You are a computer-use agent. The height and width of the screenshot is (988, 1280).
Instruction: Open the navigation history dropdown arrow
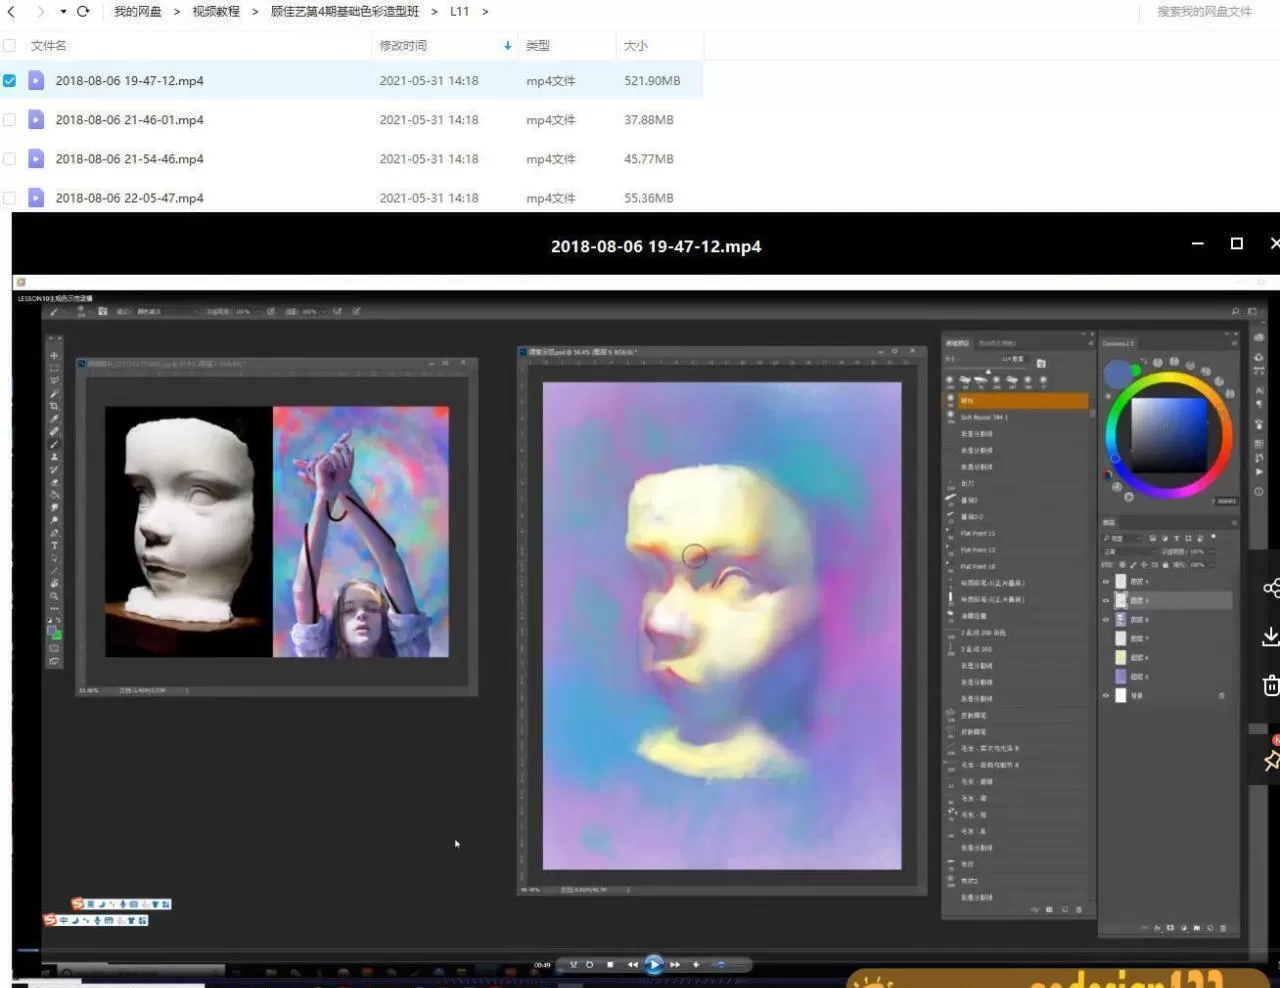[63, 12]
